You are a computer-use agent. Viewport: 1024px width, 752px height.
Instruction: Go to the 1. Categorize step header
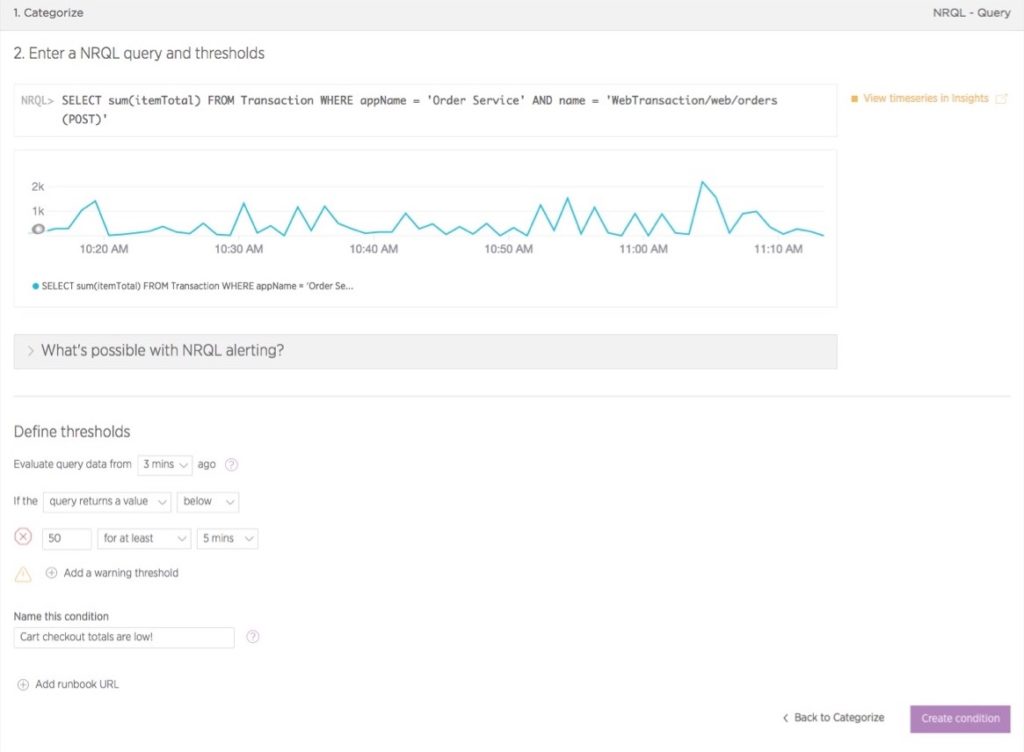tap(48, 12)
